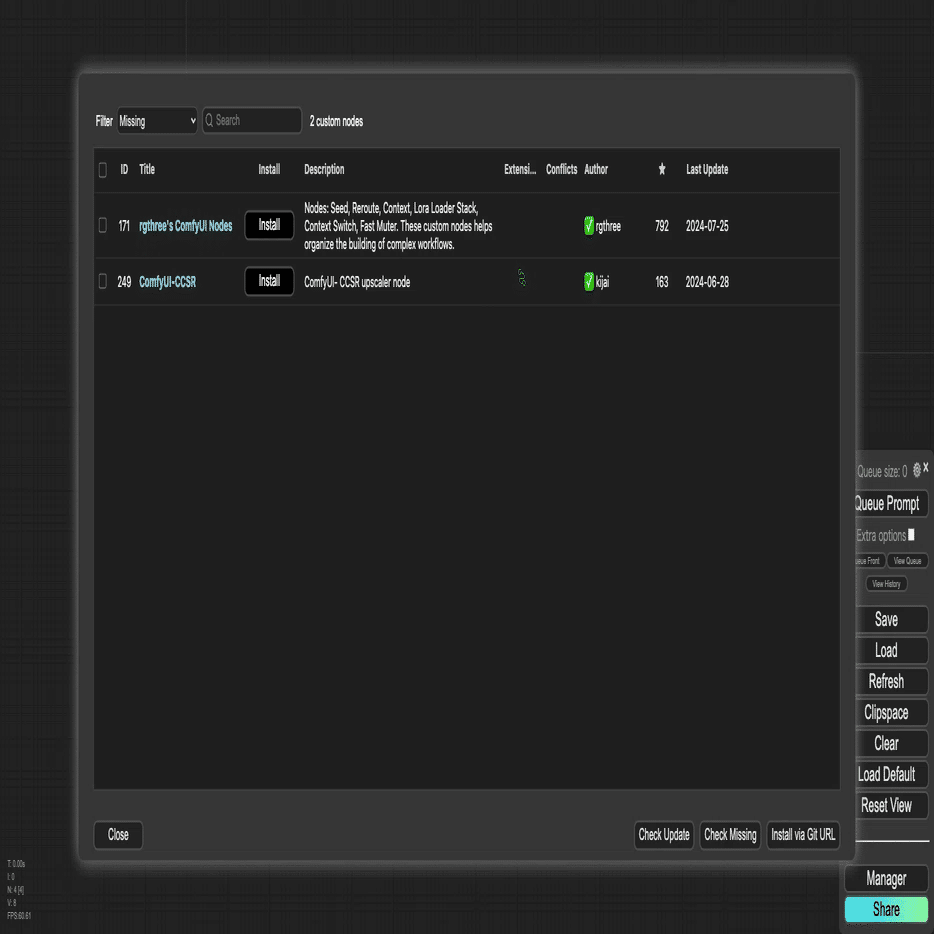
Task: Check the box for rgthree's ComfyUI Nodes row
Action: [x=102, y=225]
